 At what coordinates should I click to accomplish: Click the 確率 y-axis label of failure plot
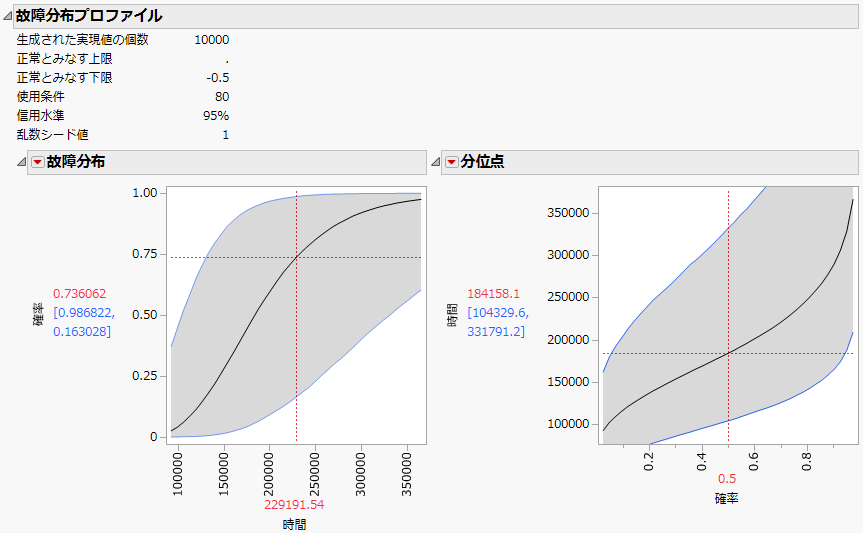click(x=39, y=314)
